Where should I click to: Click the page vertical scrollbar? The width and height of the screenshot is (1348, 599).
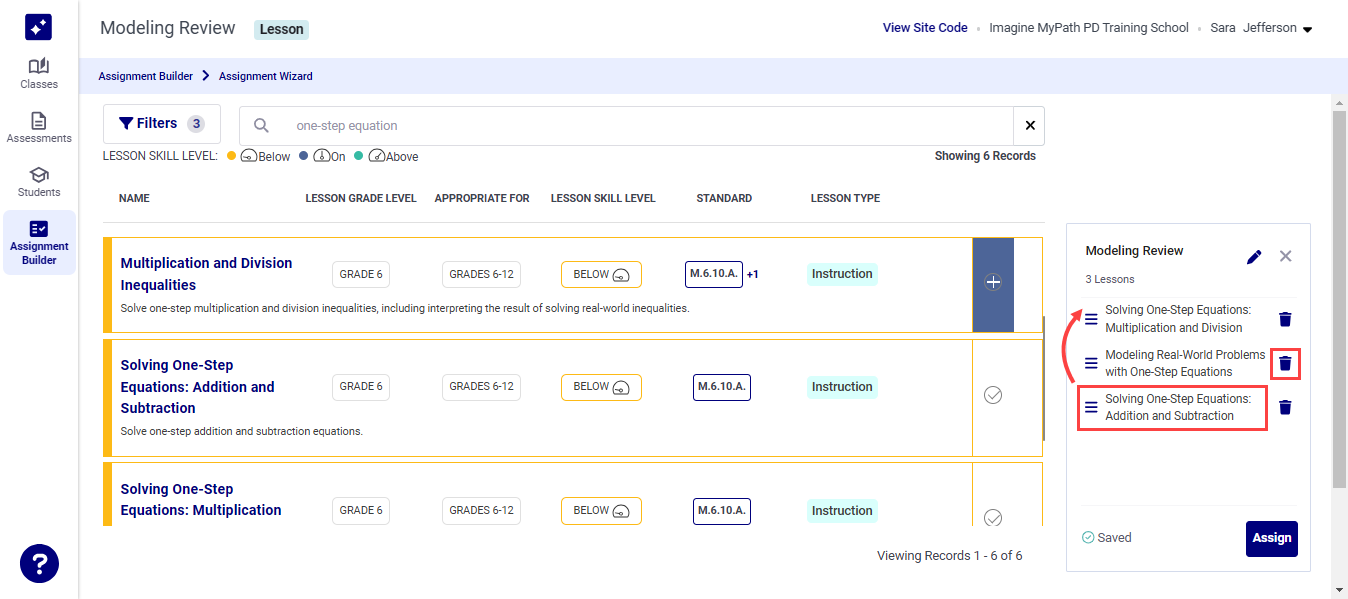point(1339,300)
